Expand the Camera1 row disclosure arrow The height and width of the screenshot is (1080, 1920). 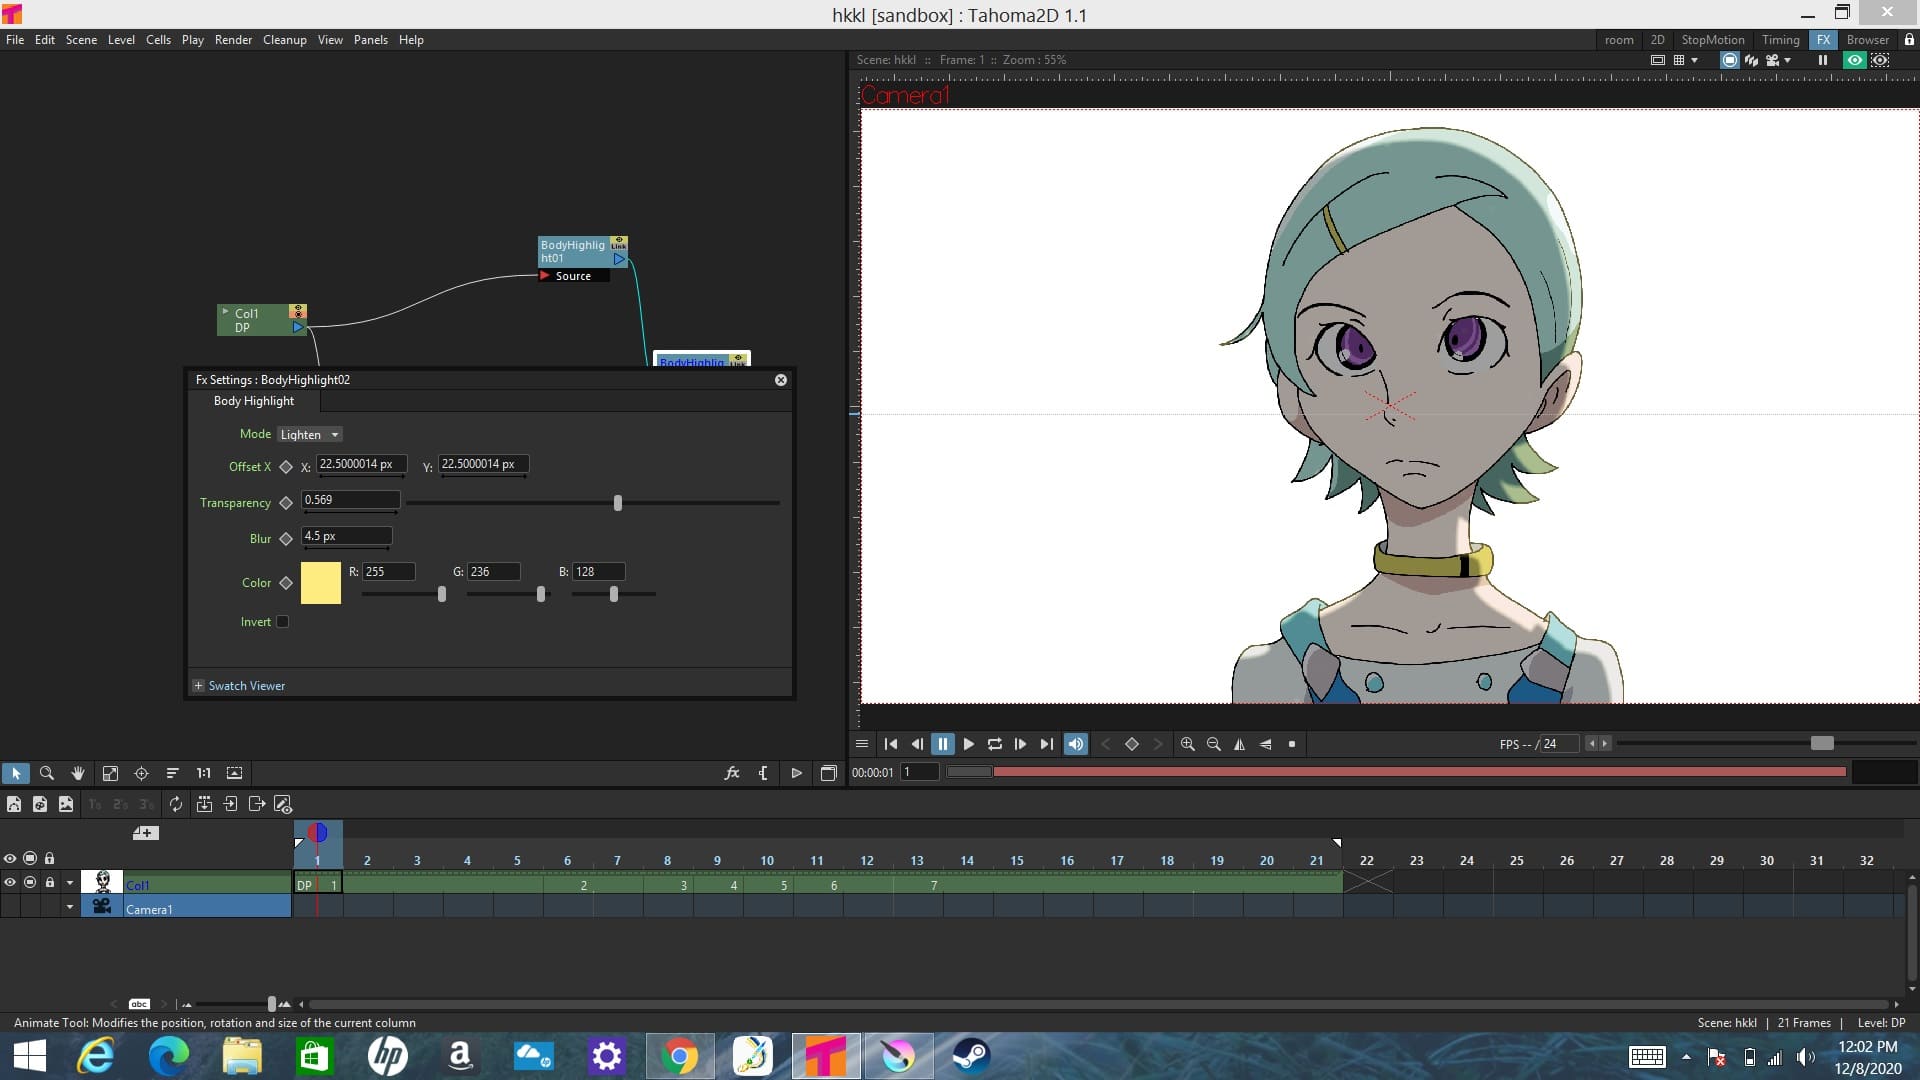(x=69, y=907)
